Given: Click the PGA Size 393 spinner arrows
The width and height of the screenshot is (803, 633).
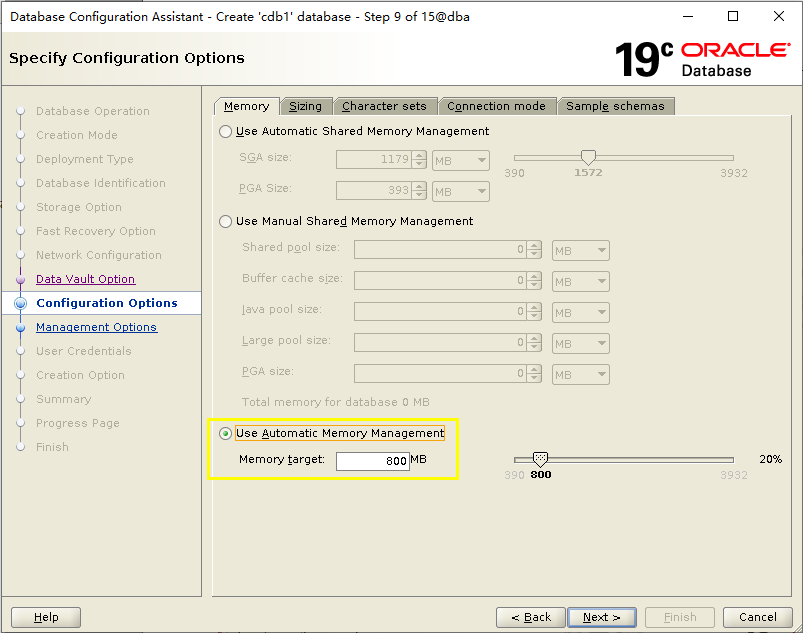Looking at the screenshot, I should pyautogui.click(x=419, y=191).
